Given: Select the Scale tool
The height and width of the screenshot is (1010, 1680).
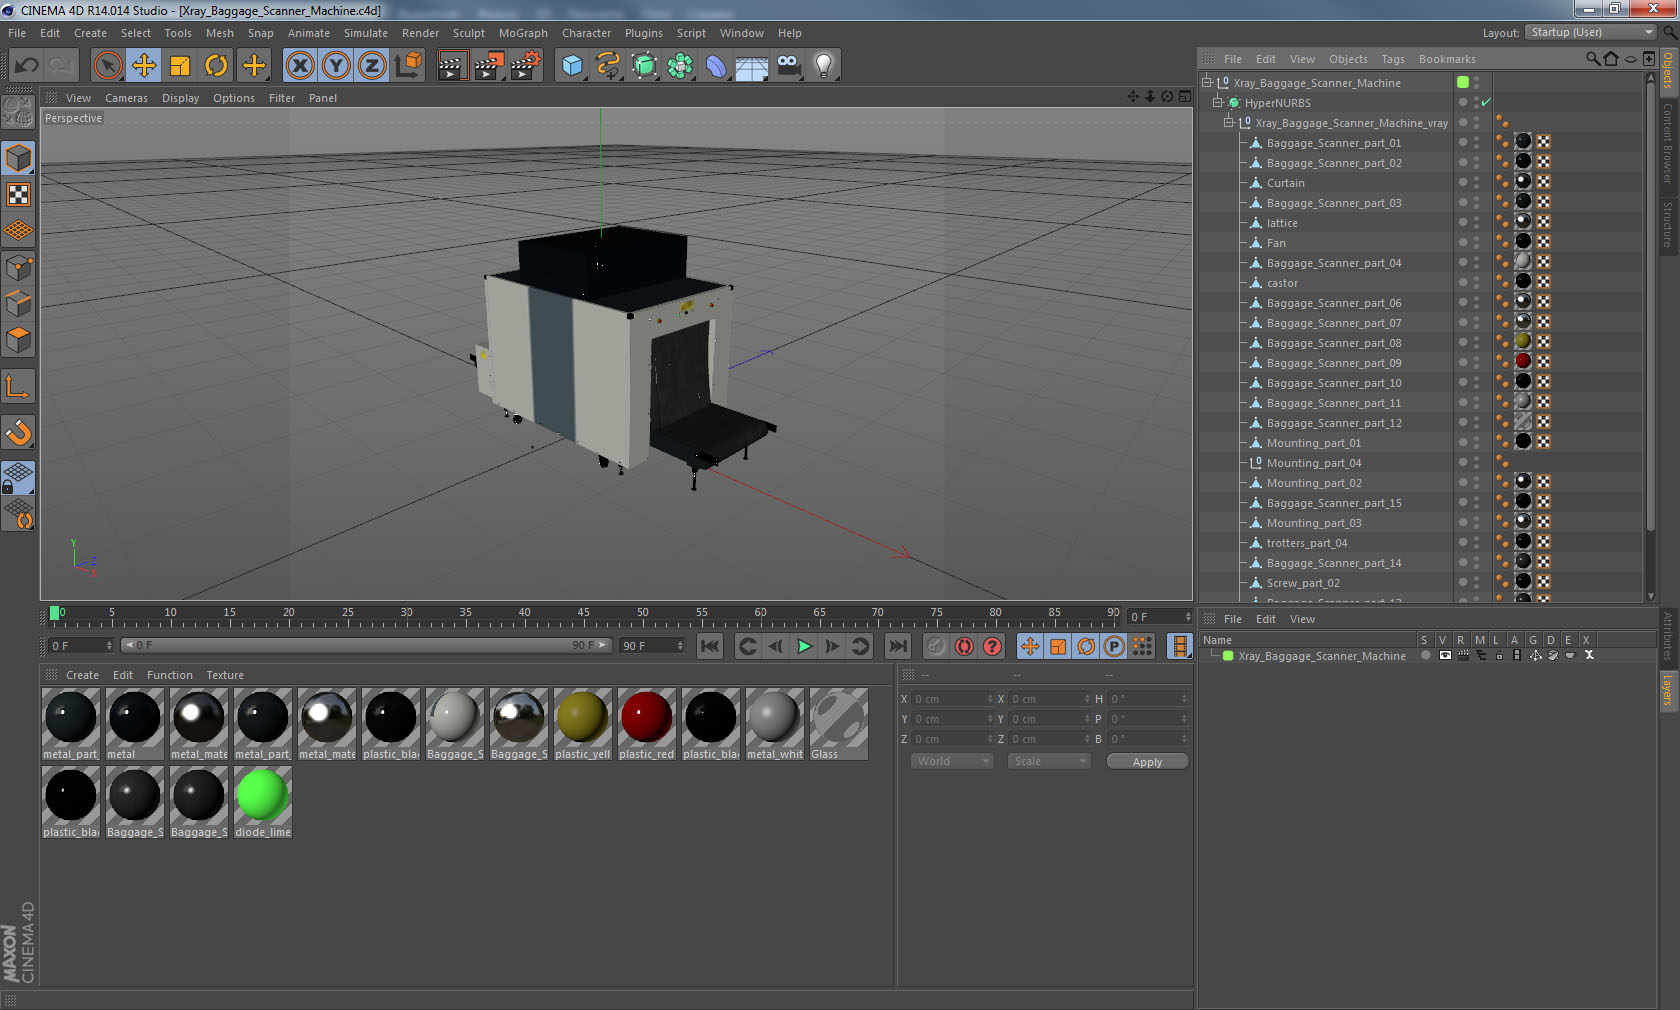Looking at the screenshot, I should pyautogui.click(x=180, y=66).
